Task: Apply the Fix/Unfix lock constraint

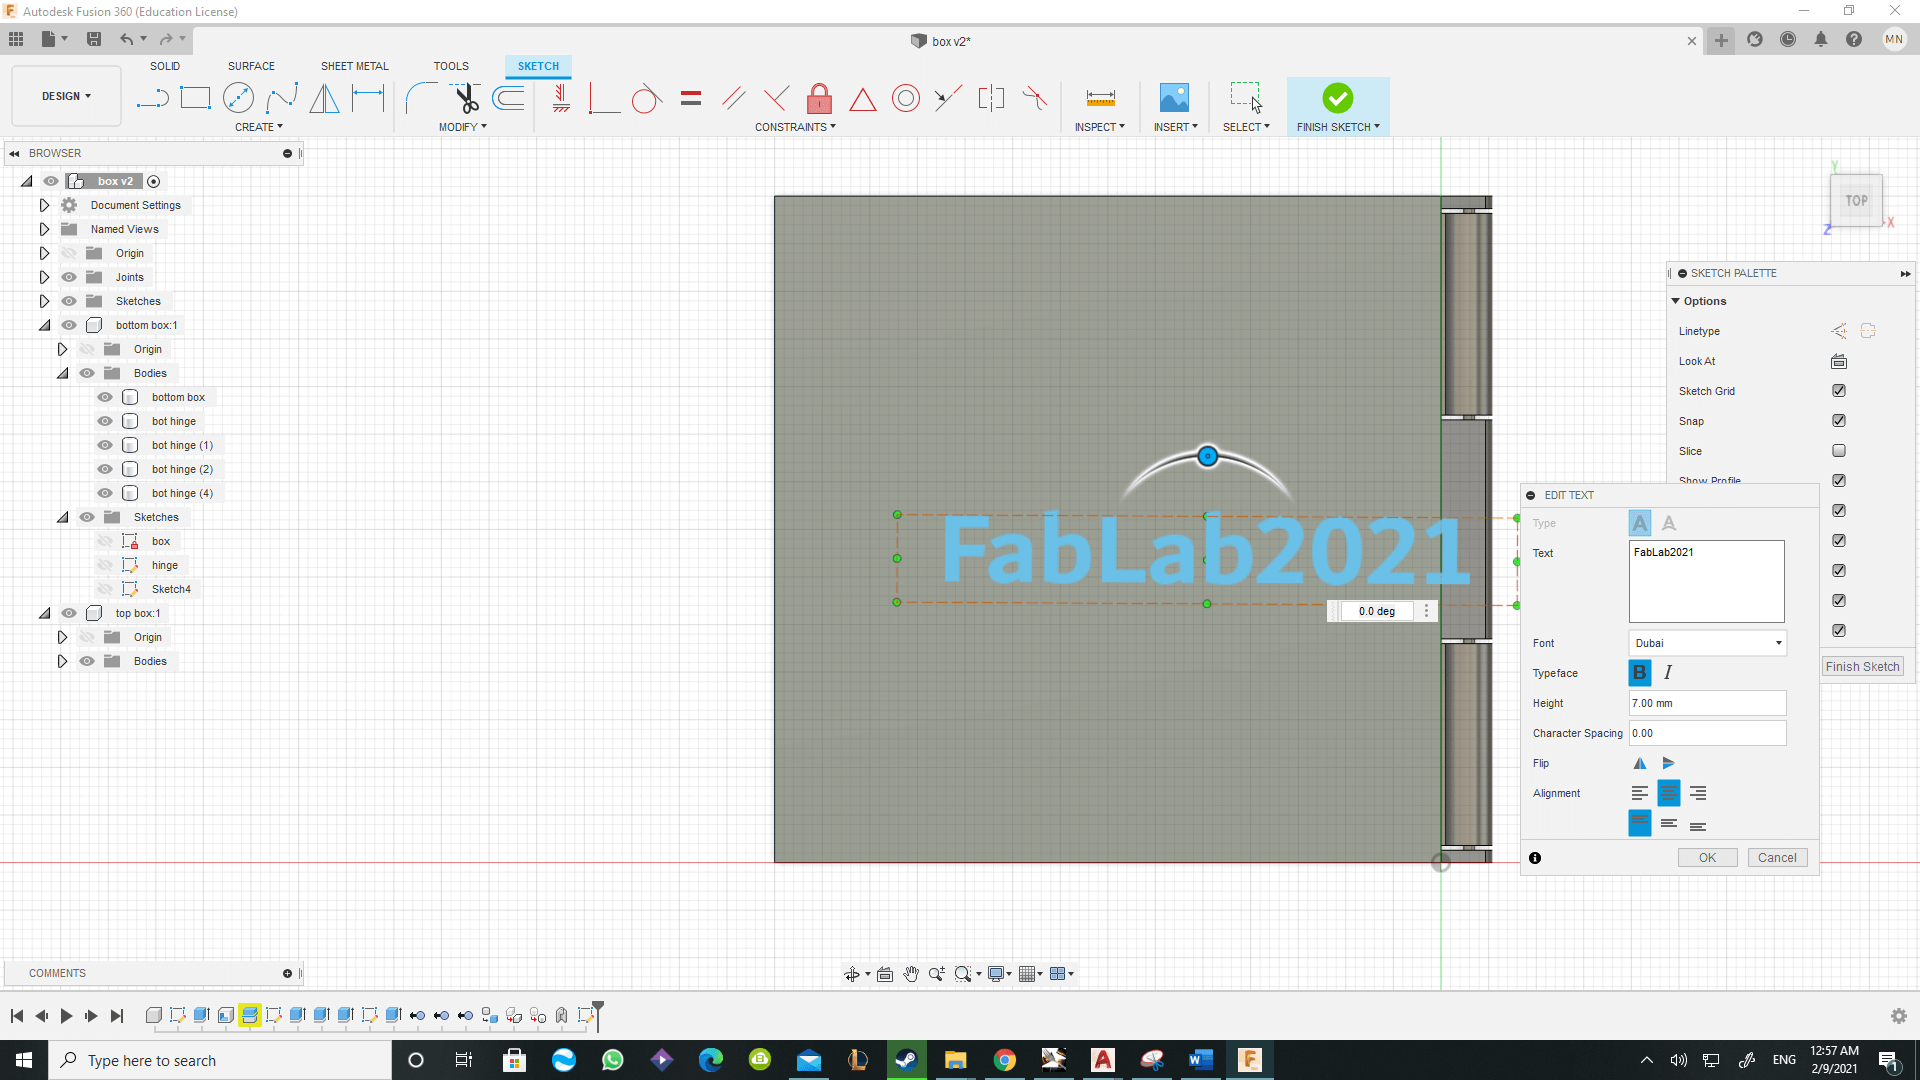Action: click(819, 98)
